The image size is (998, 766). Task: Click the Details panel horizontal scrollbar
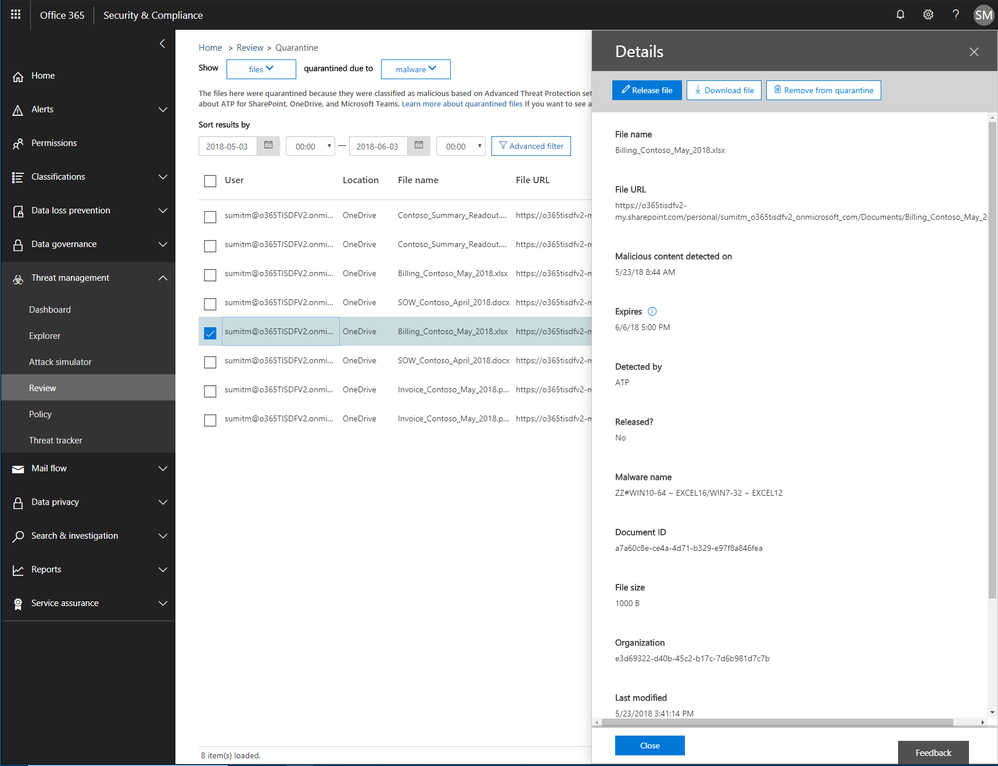(x=777, y=722)
